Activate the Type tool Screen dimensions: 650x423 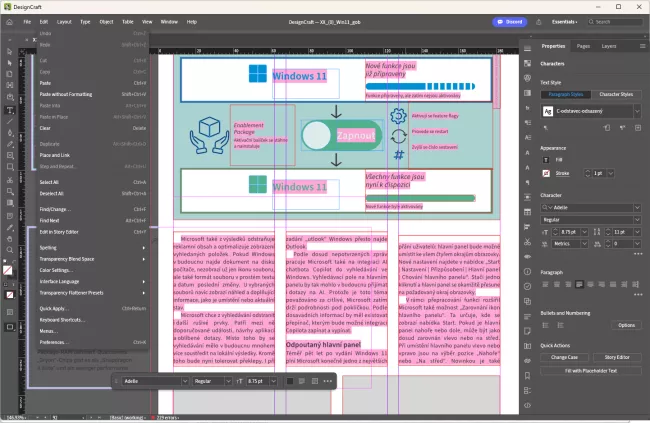tap(10, 110)
